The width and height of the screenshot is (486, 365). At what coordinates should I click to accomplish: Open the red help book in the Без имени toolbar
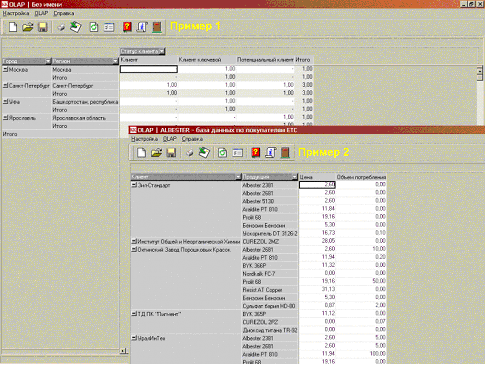(x=127, y=27)
